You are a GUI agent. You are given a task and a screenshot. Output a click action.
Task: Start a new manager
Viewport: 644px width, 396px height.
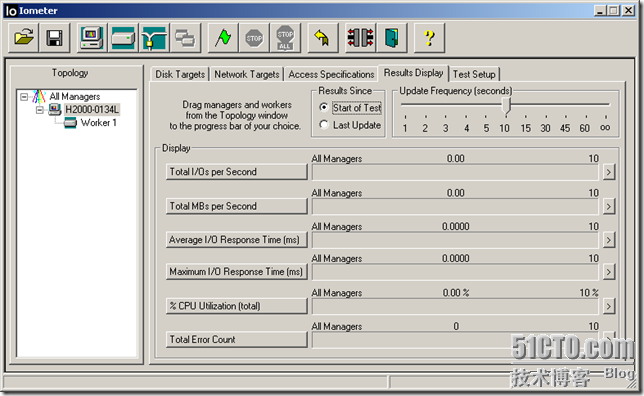point(92,38)
